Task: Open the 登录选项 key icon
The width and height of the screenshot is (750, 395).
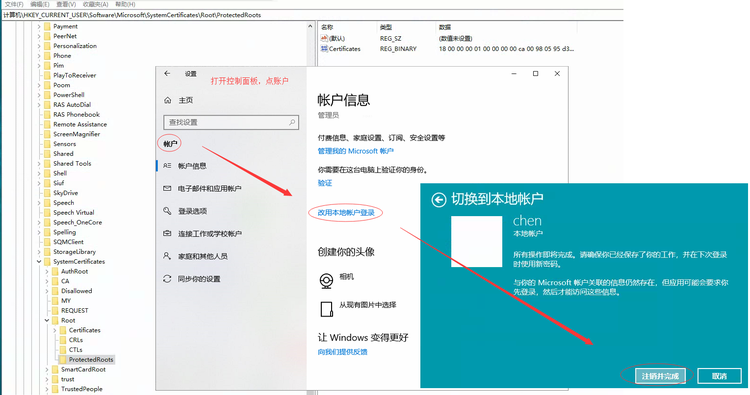Action: coord(167,211)
